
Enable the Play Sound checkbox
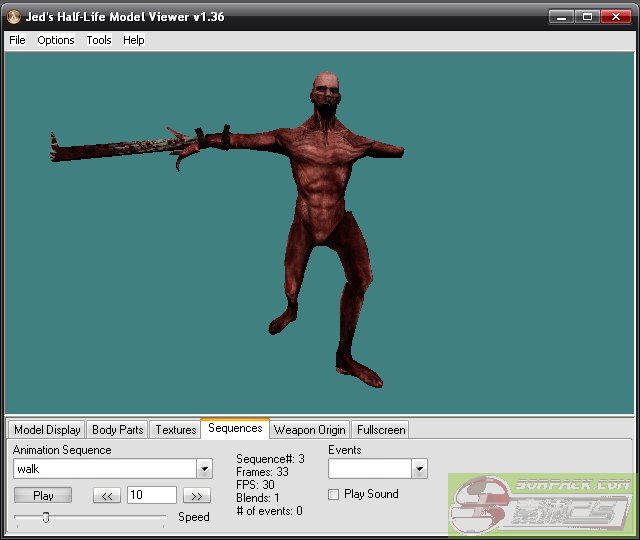click(x=334, y=494)
